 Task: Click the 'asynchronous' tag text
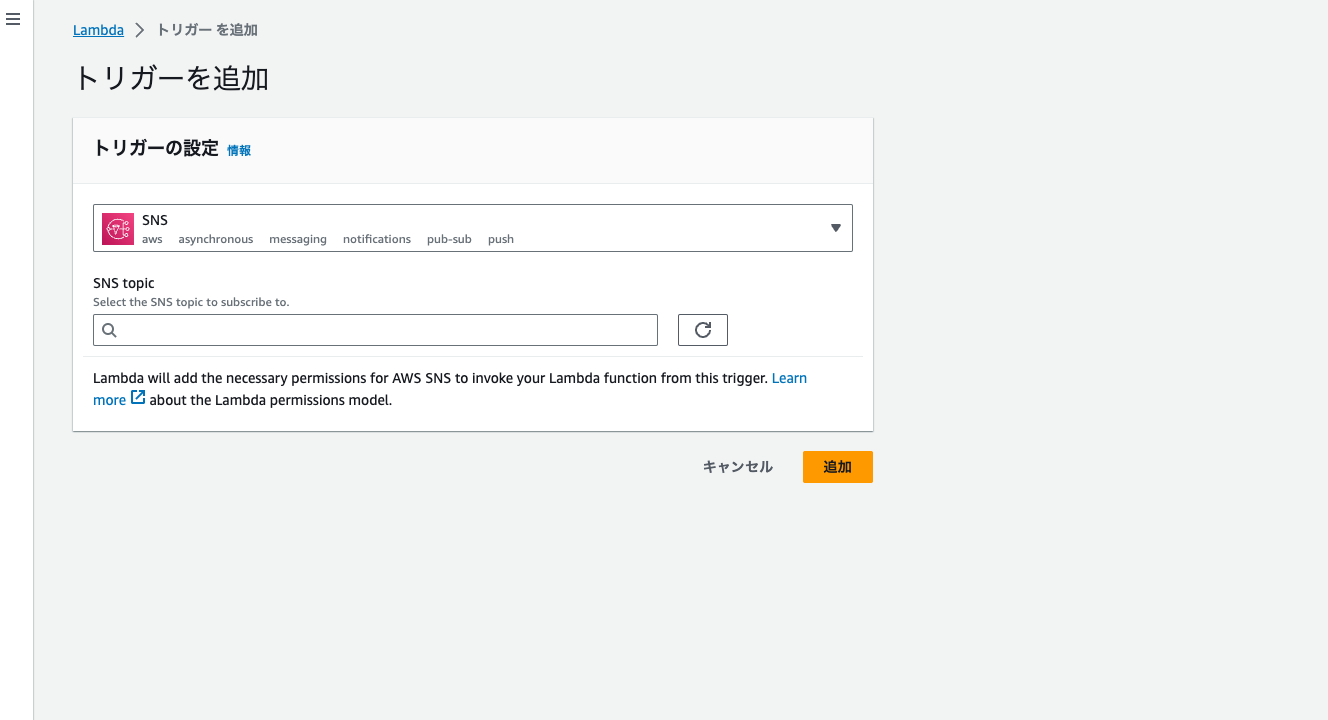tap(216, 239)
